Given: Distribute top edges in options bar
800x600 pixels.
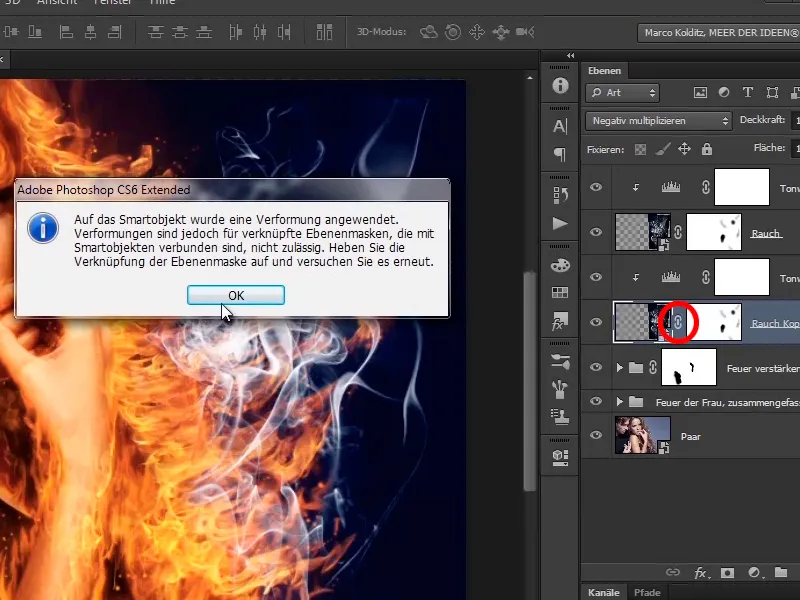Looking at the screenshot, I should (156, 32).
